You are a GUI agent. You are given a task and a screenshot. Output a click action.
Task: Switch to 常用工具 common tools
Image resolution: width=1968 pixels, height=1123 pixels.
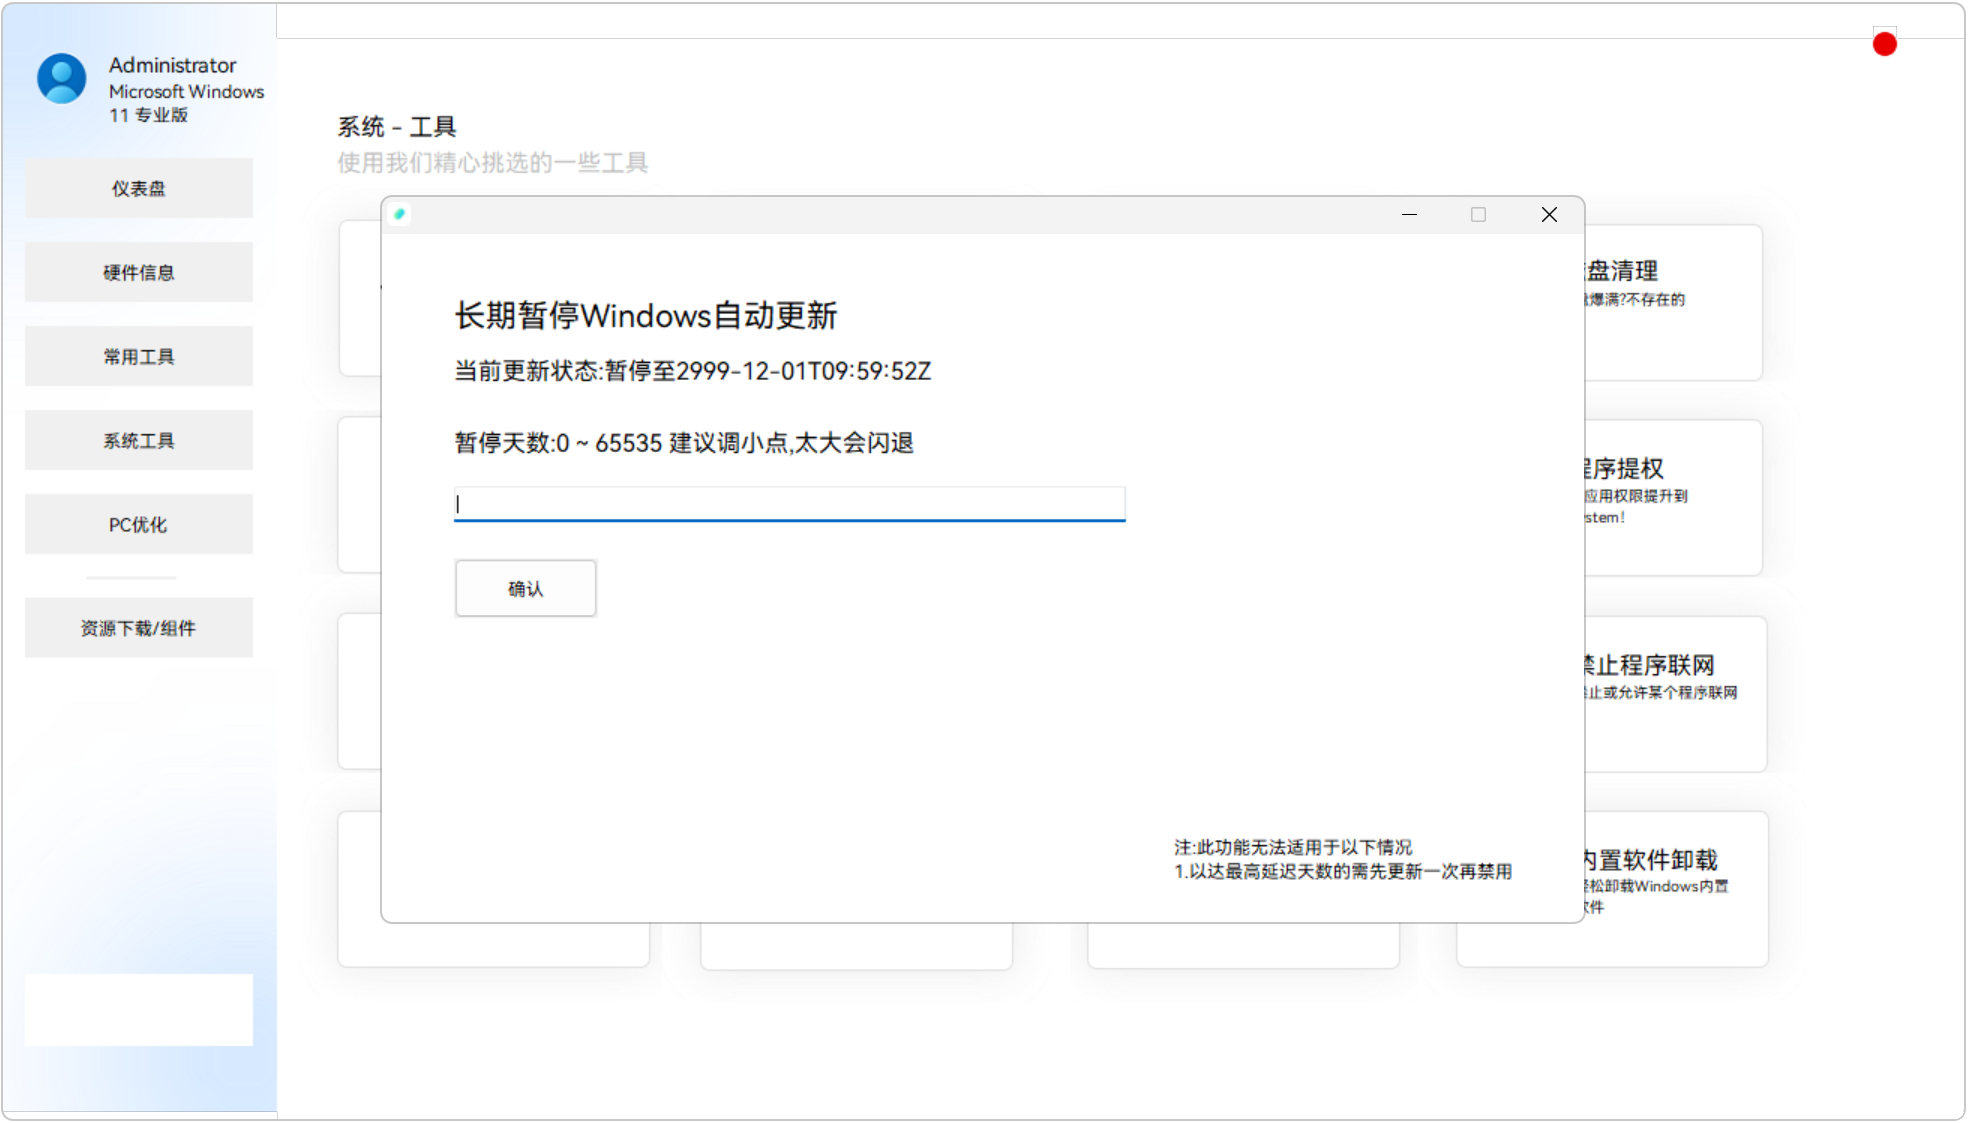(x=138, y=356)
